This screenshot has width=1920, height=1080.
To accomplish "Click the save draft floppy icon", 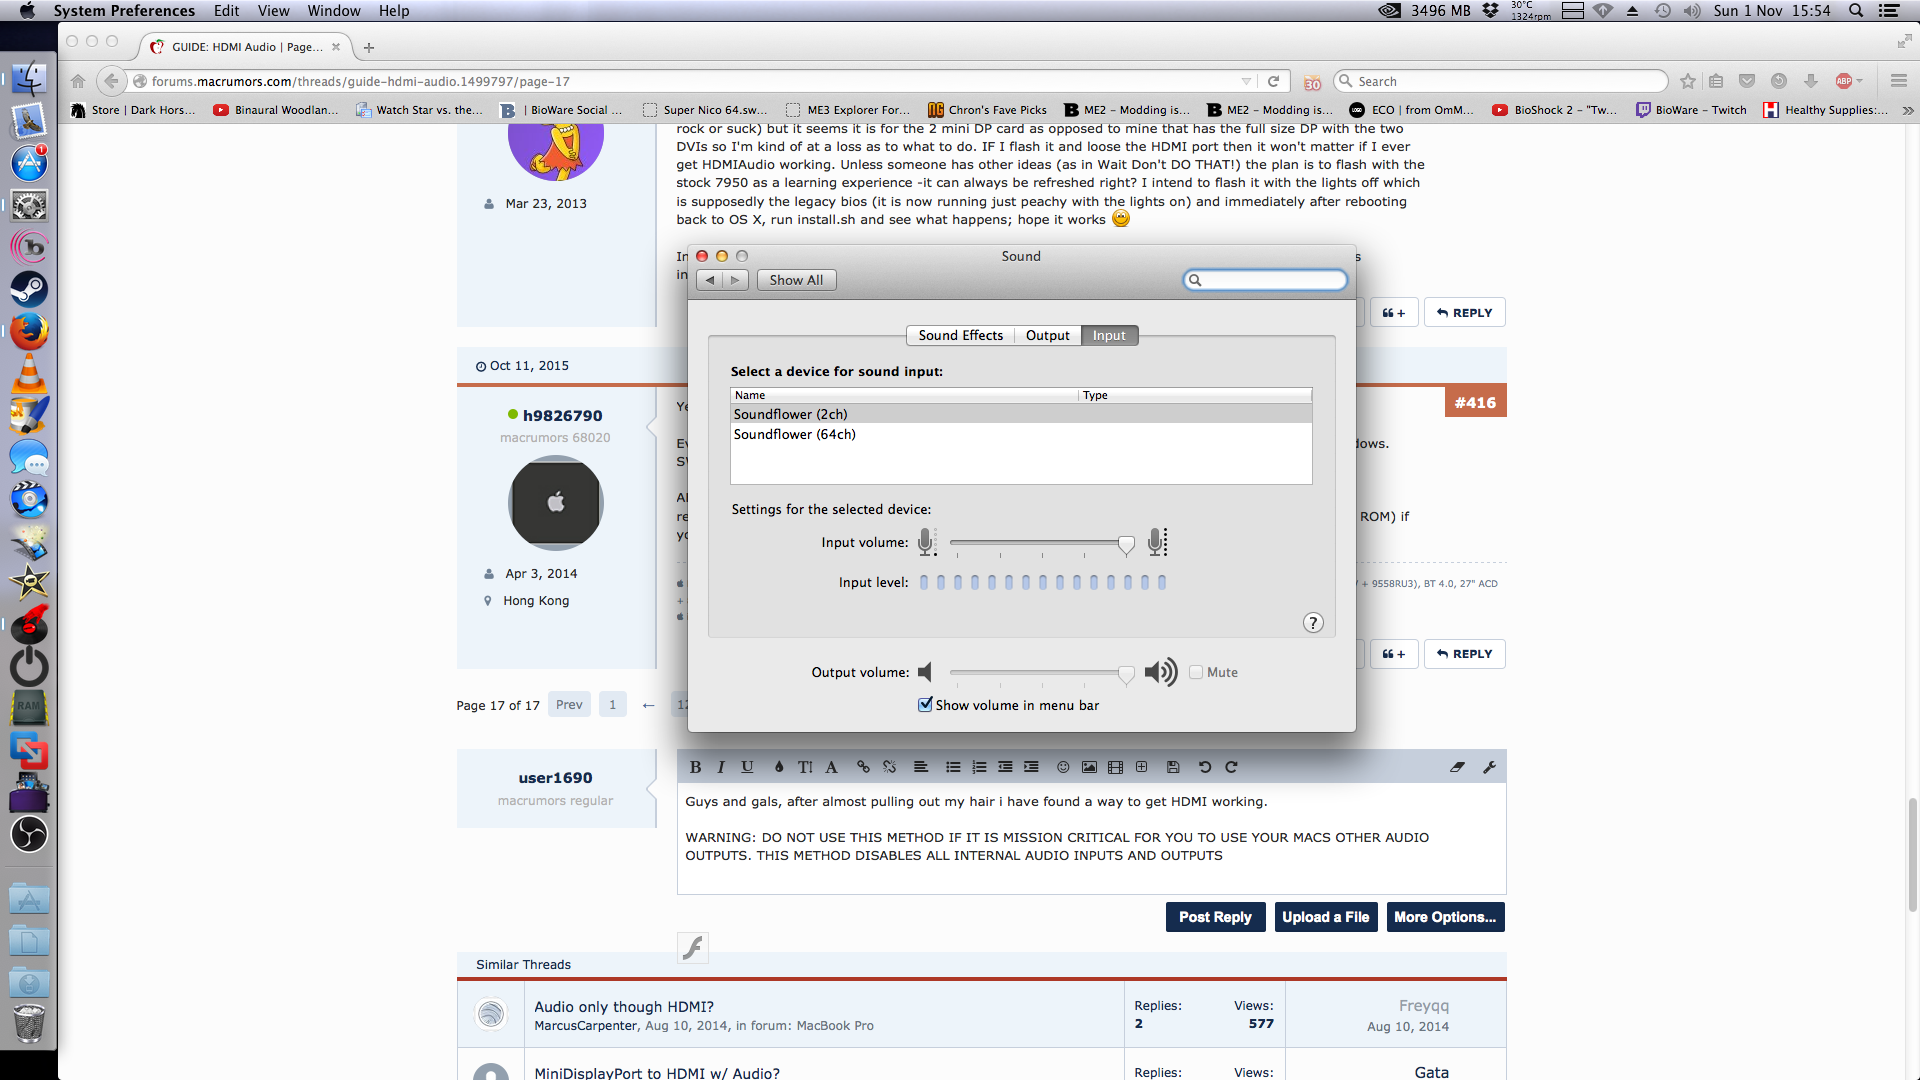I will [x=1173, y=767].
